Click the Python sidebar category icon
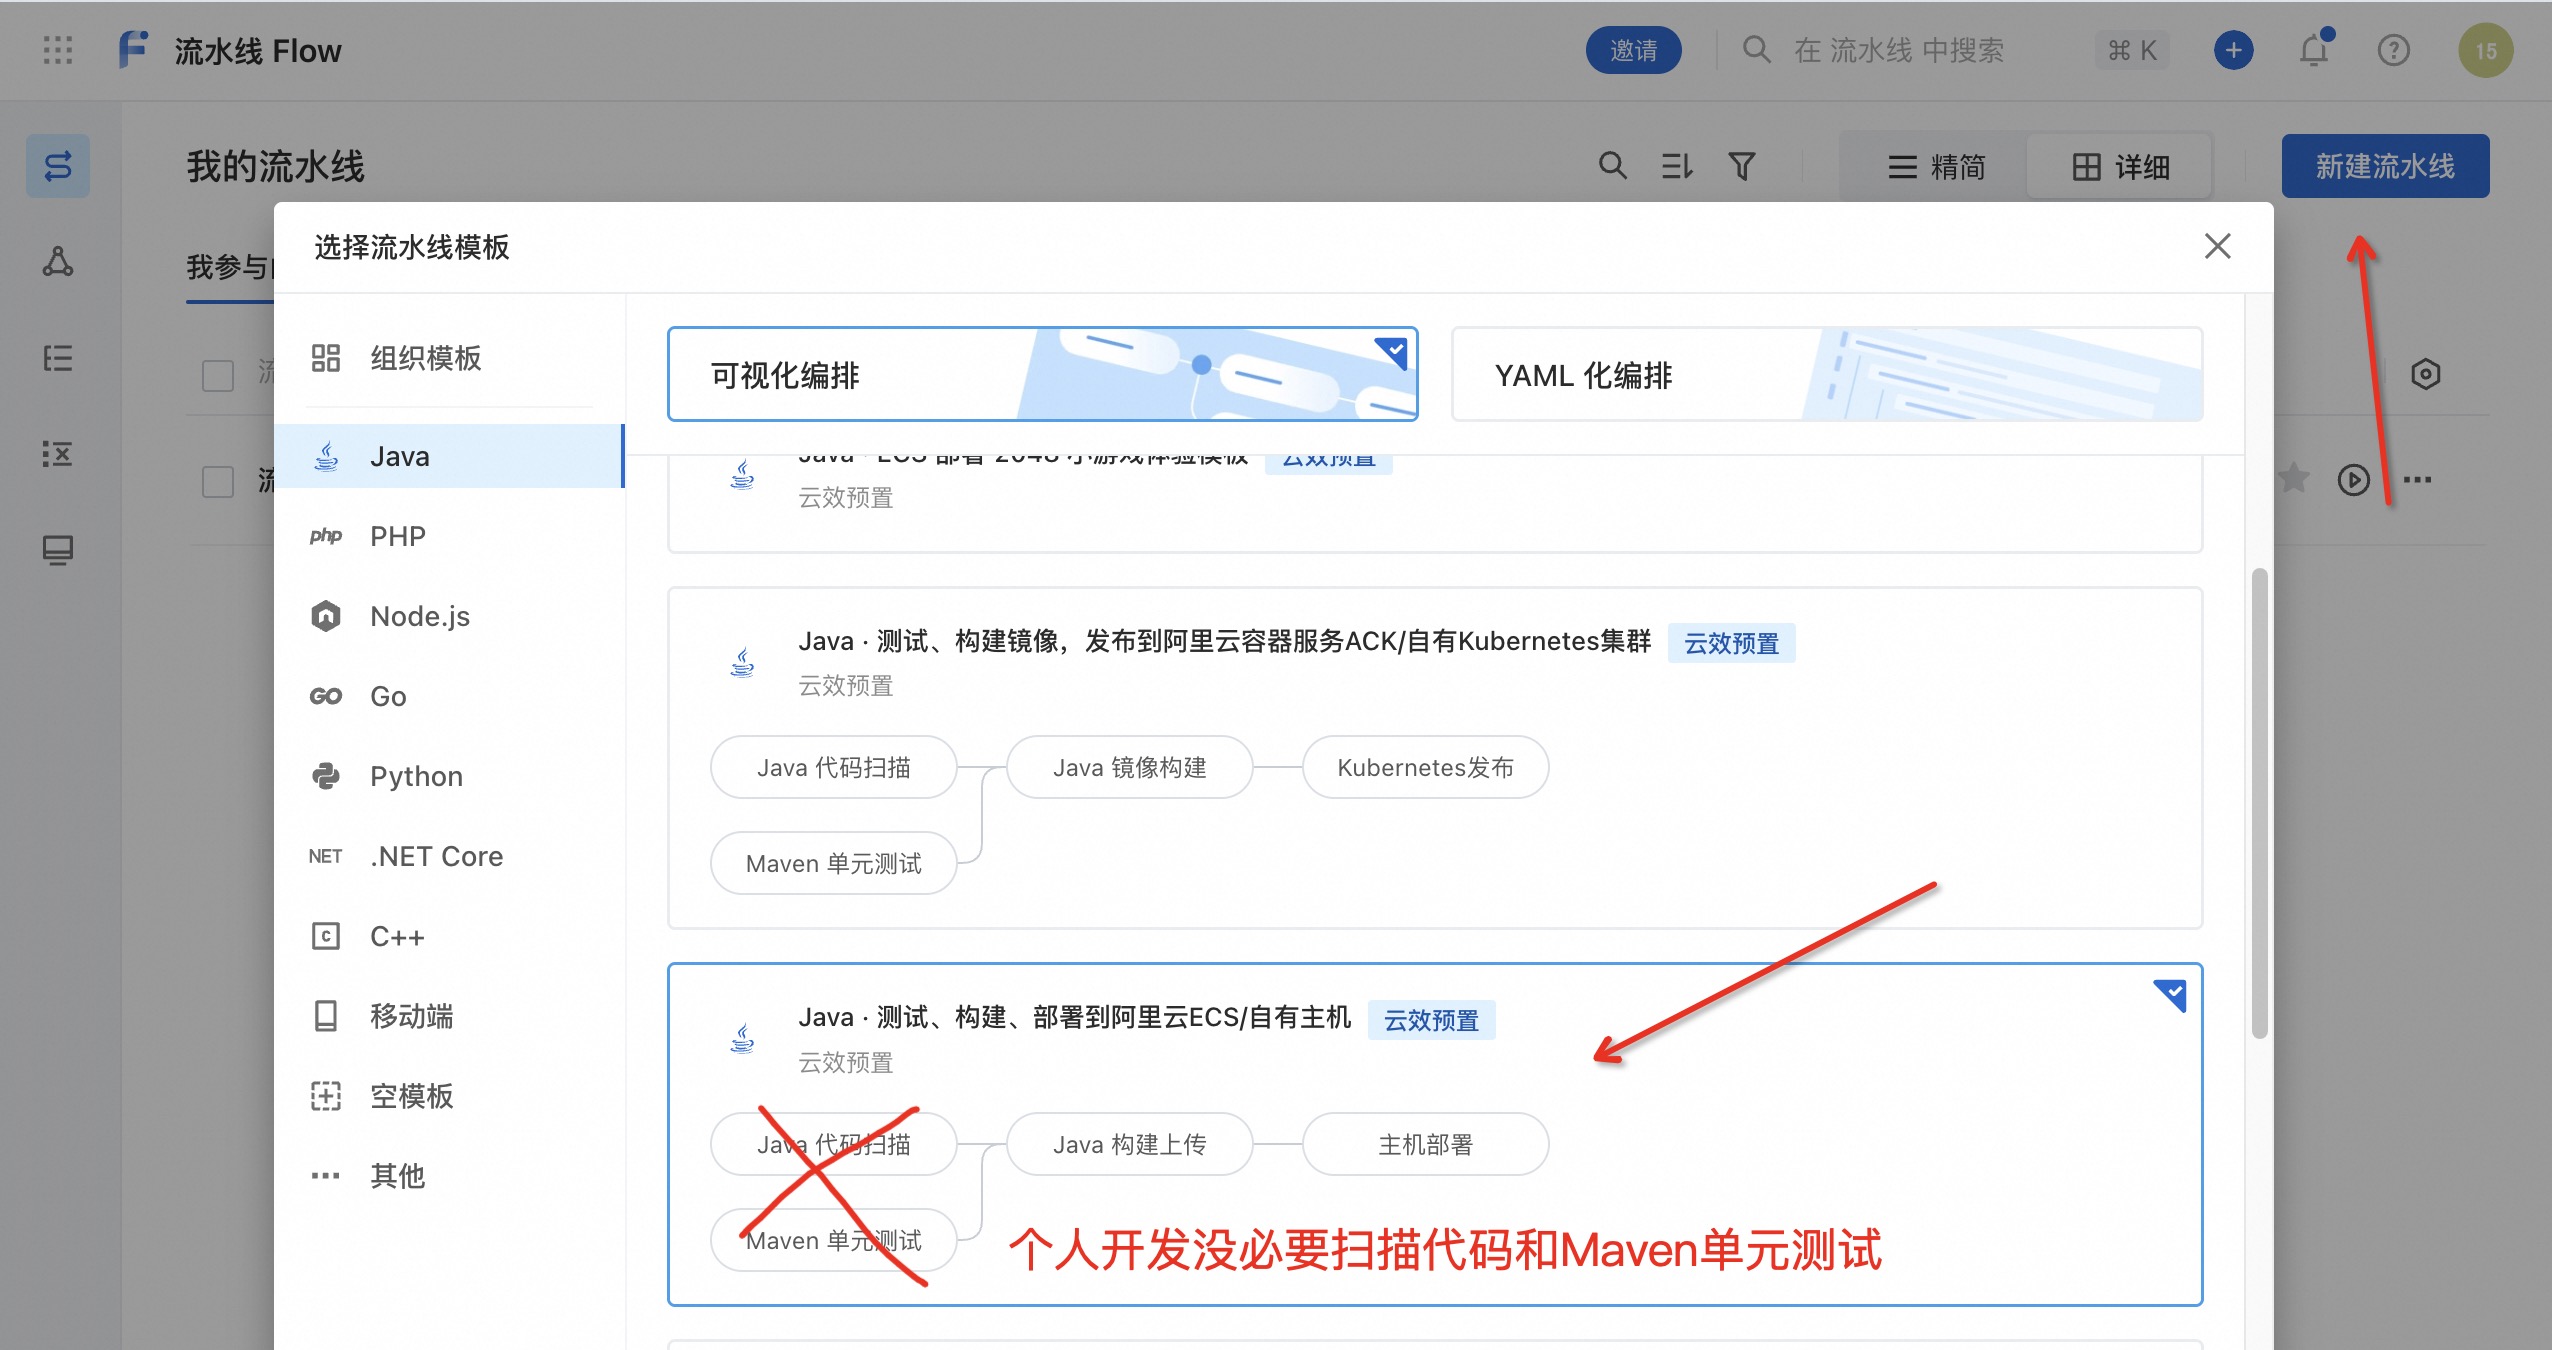The width and height of the screenshot is (2552, 1350). pyautogui.click(x=324, y=775)
